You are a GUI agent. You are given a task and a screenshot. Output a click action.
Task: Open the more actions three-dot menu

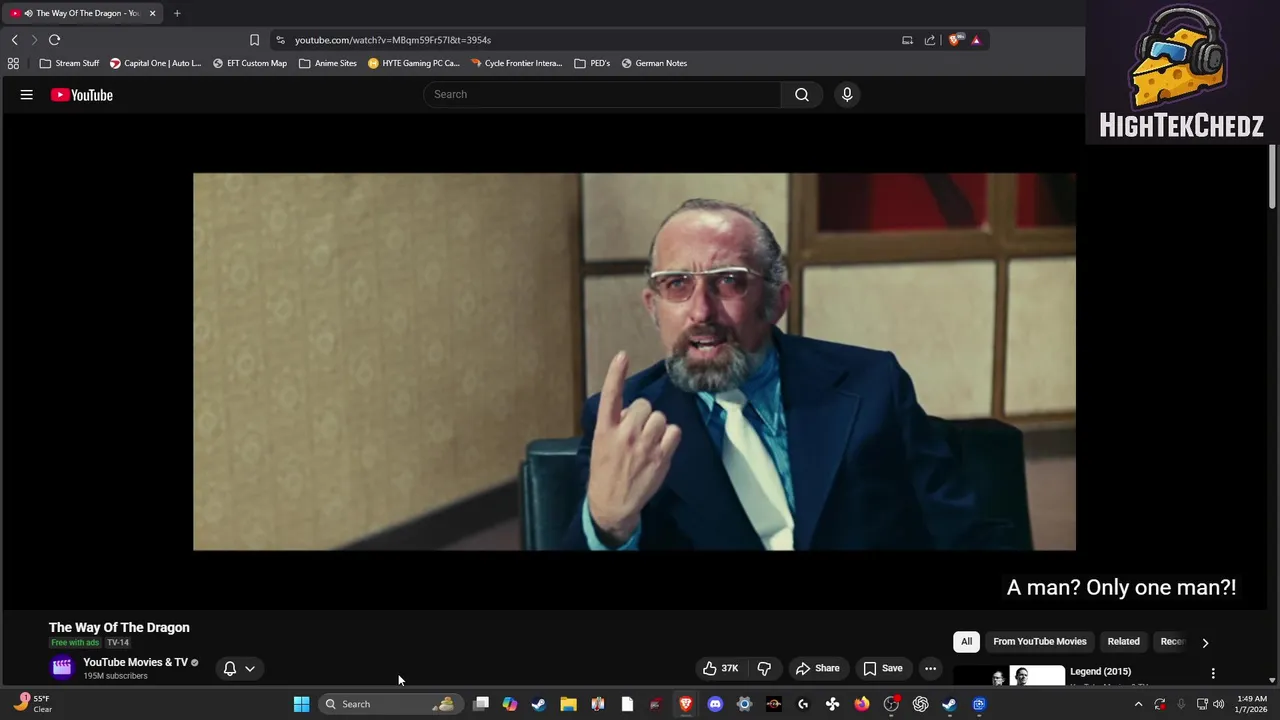point(930,668)
